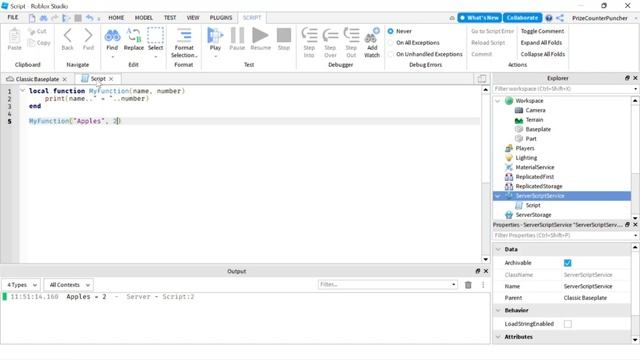Switch to the TEST ribbon tab
This screenshot has height=360, width=640.
click(x=170, y=18)
